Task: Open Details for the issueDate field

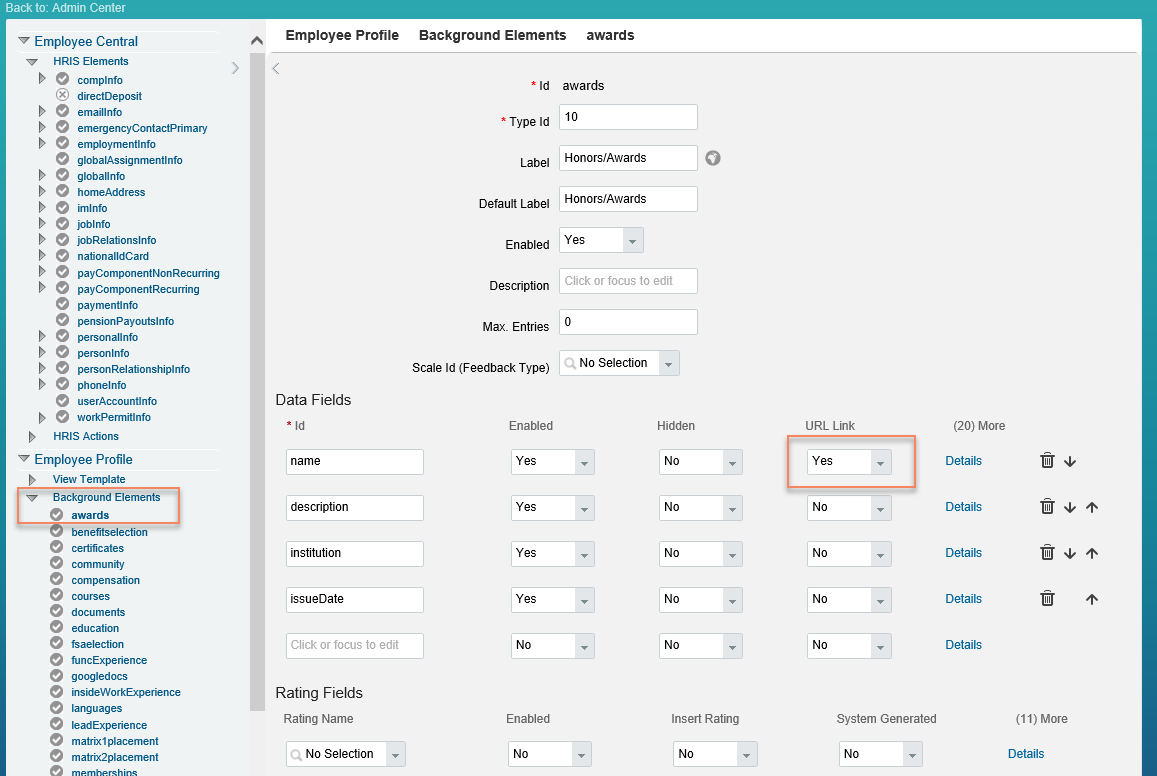Action: pyautogui.click(x=964, y=599)
